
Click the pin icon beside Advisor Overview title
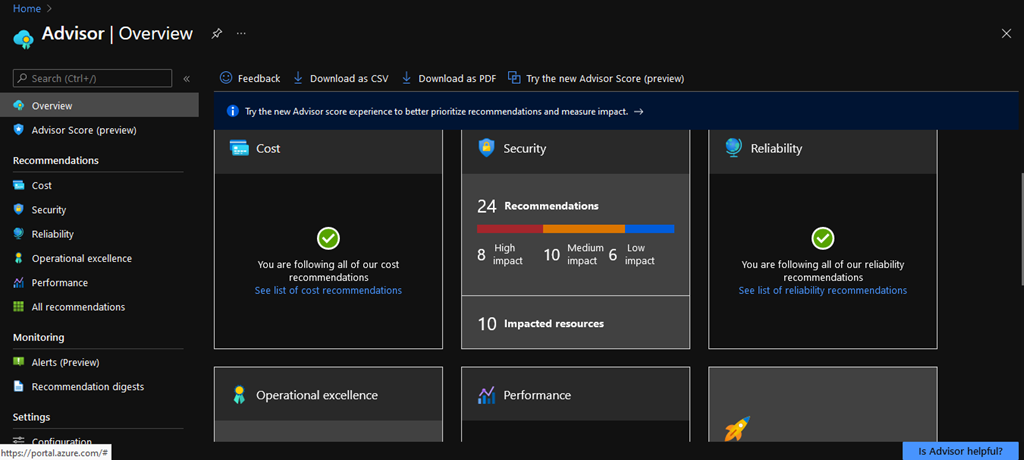pos(217,34)
